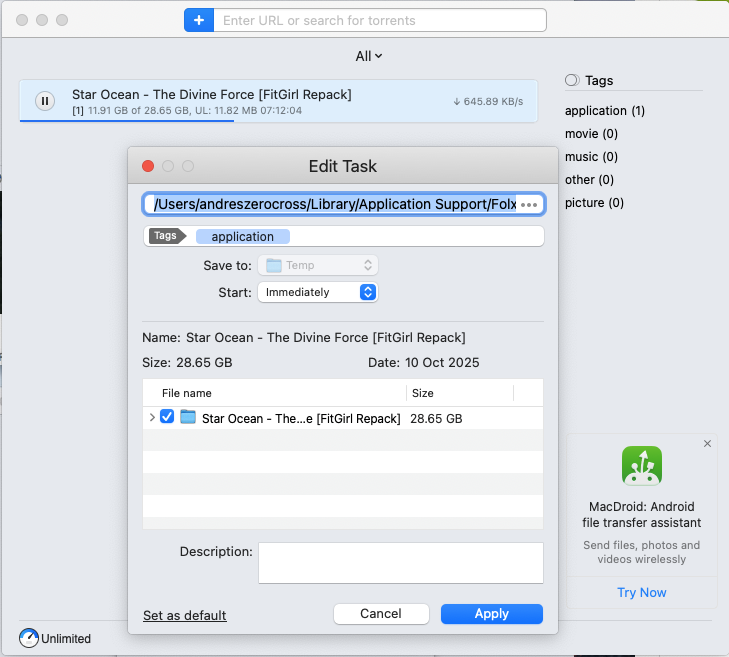The image size is (729, 657).
Task: Open the Start Immediately dropdown
Action: click(x=318, y=292)
